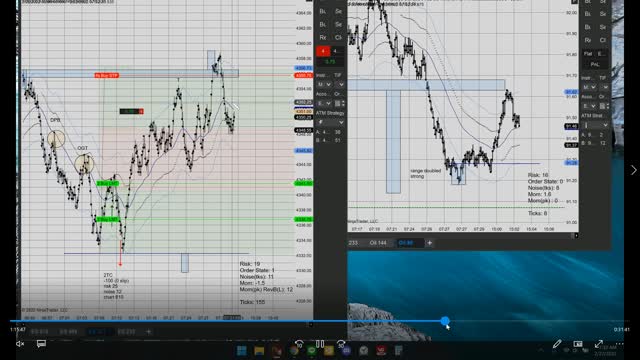This screenshot has width=640, height=360.
Task: Click the Ticks: 155 readout on the left chart
Action: pos(252,302)
